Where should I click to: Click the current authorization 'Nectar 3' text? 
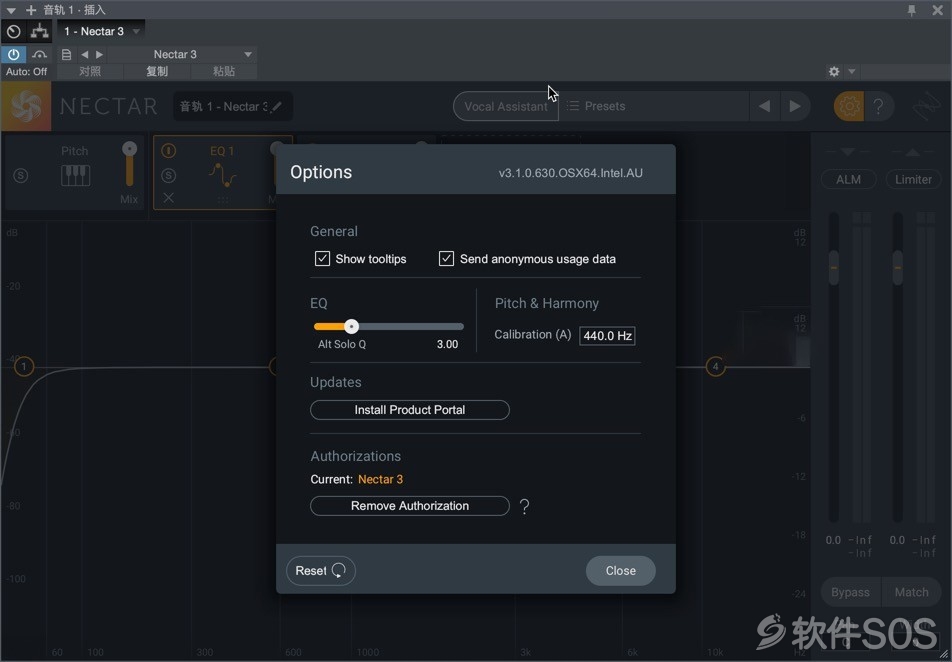click(x=380, y=479)
